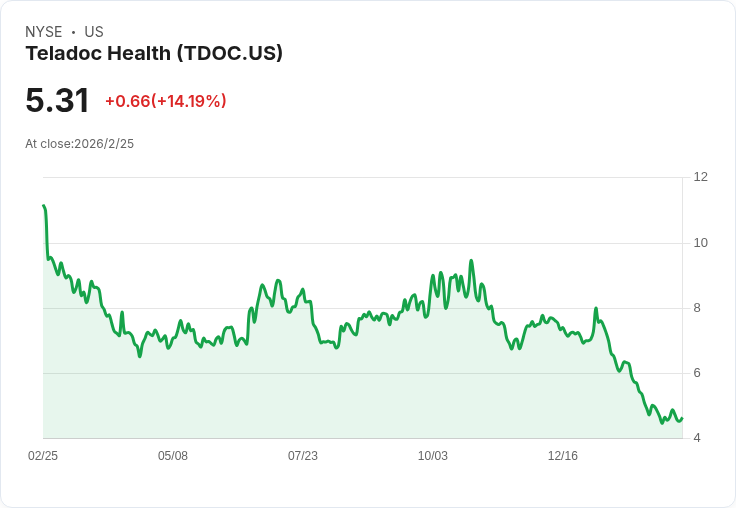Click the 8 price axis label
The height and width of the screenshot is (508, 736).
pyautogui.click(x=697, y=308)
